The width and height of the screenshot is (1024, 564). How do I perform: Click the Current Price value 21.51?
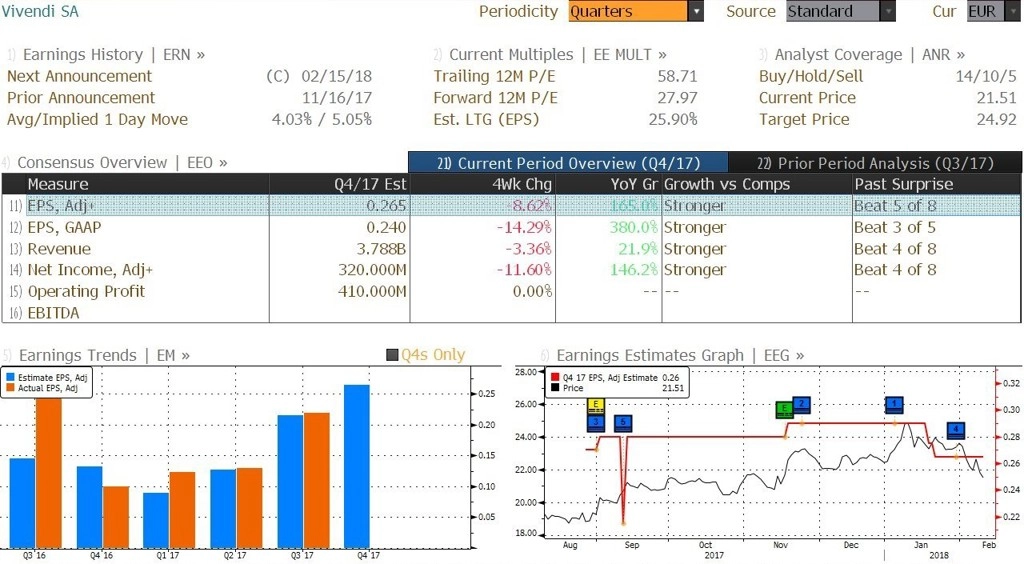[x=997, y=98]
